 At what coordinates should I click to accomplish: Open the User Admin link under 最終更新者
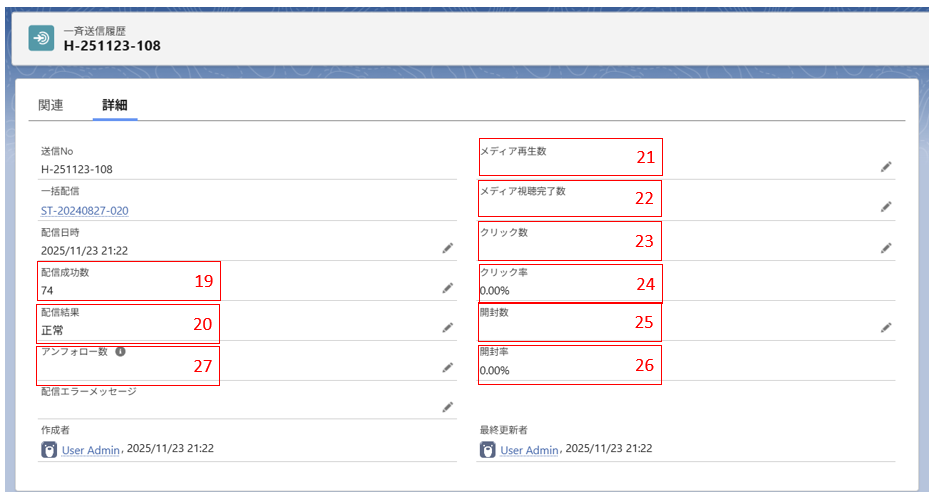point(529,450)
